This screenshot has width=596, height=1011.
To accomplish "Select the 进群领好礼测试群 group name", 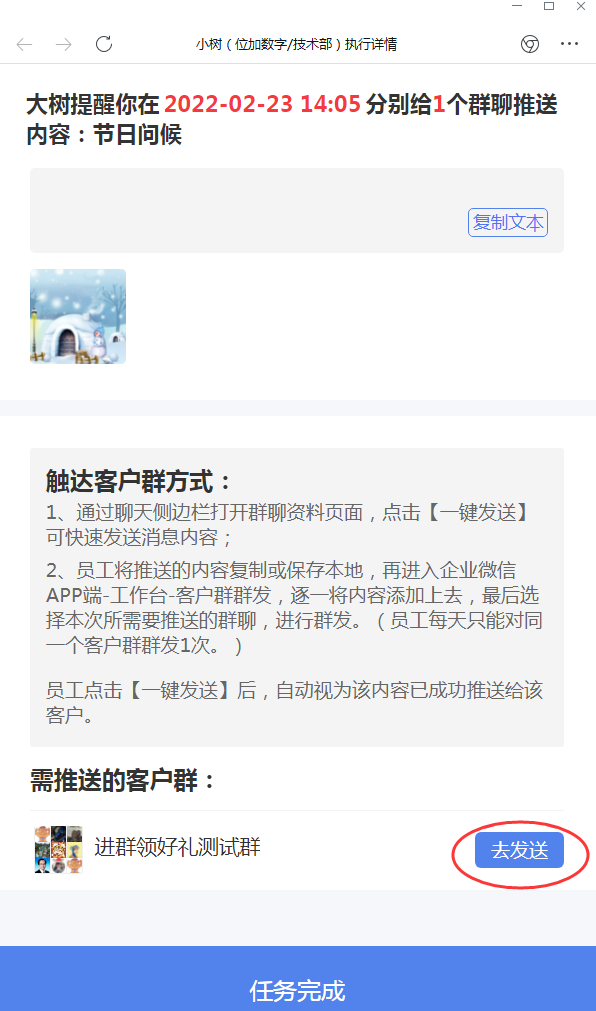I will (x=177, y=847).
